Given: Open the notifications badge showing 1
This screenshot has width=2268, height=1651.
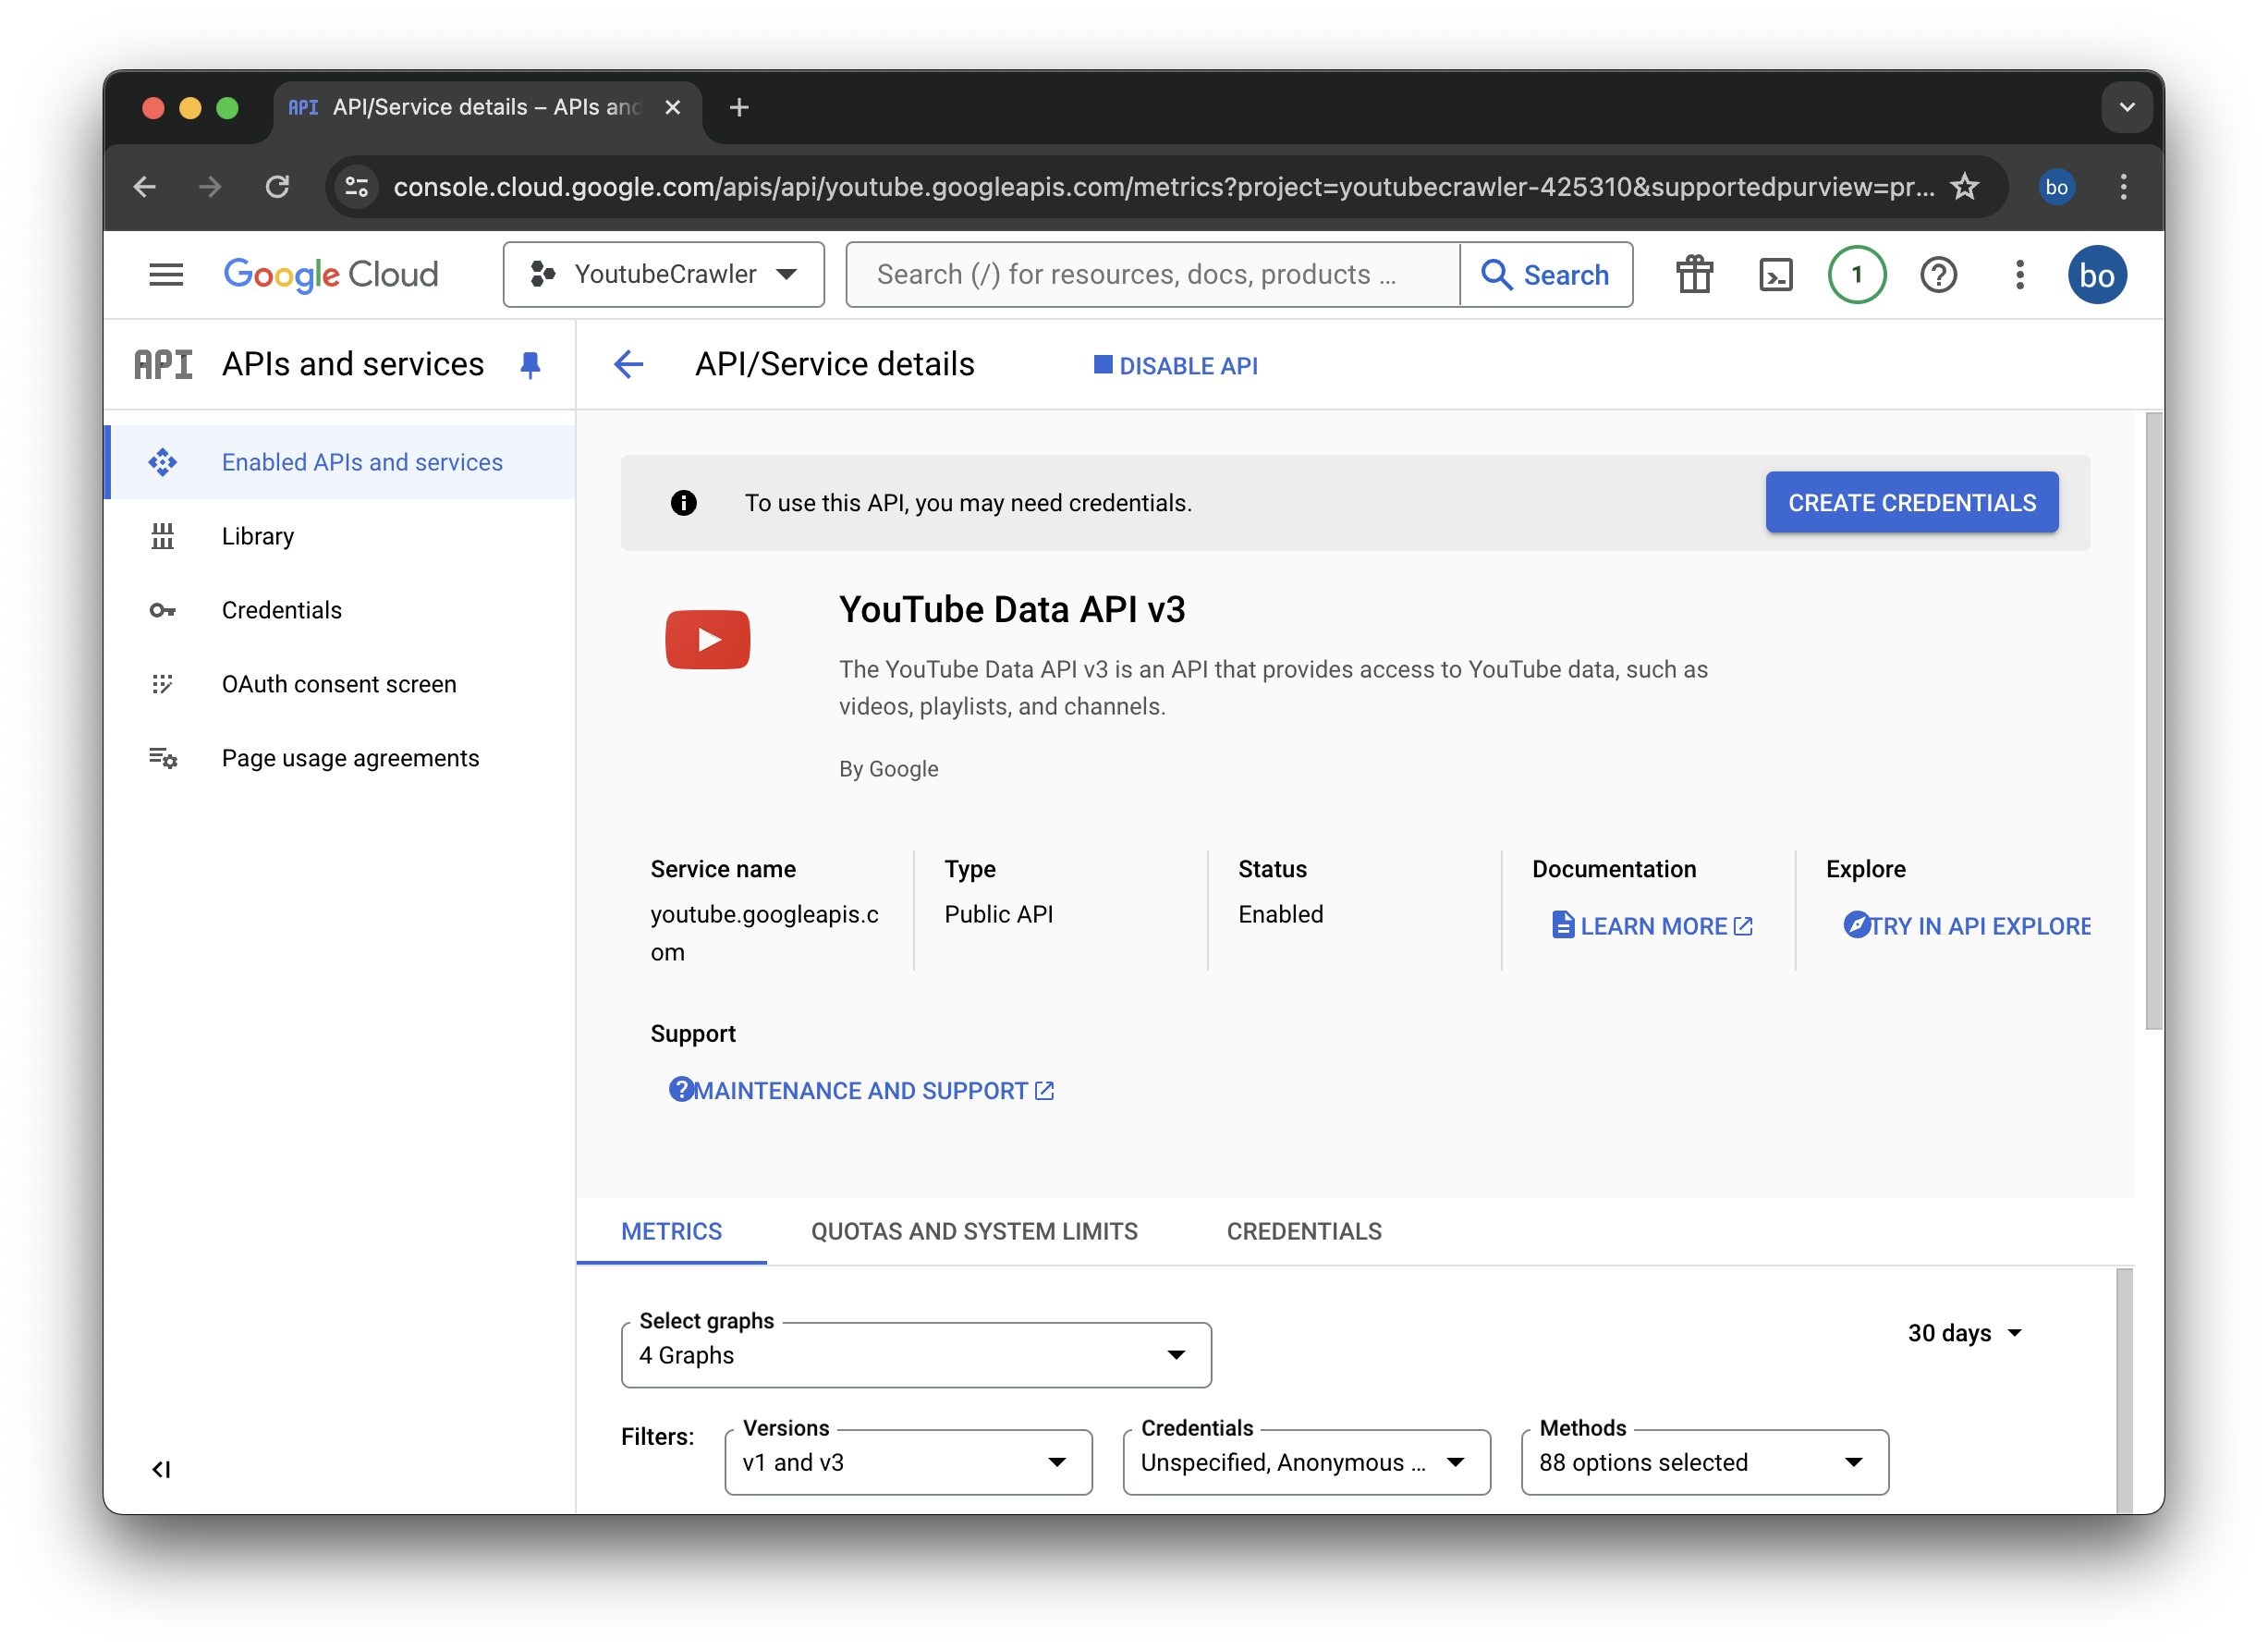Looking at the screenshot, I should click(x=1856, y=274).
